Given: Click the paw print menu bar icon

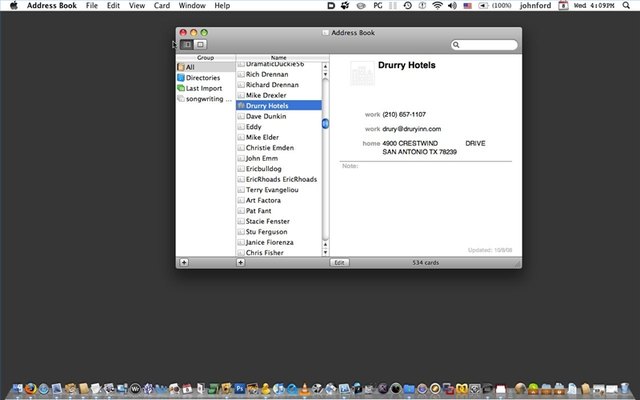Looking at the screenshot, I should pyautogui.click(x=345, y=5).
